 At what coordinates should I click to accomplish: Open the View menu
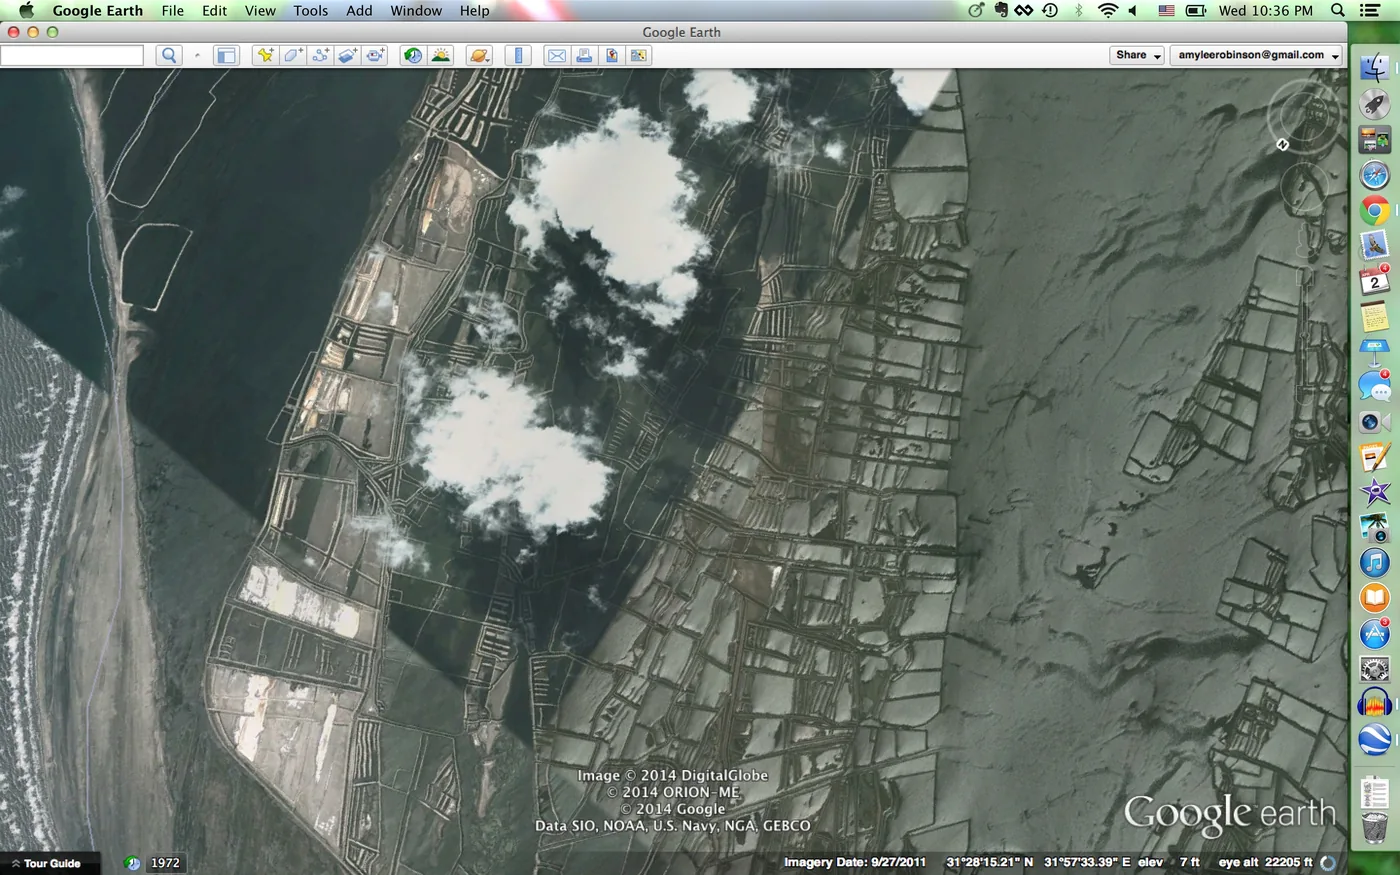click(260, 11)
